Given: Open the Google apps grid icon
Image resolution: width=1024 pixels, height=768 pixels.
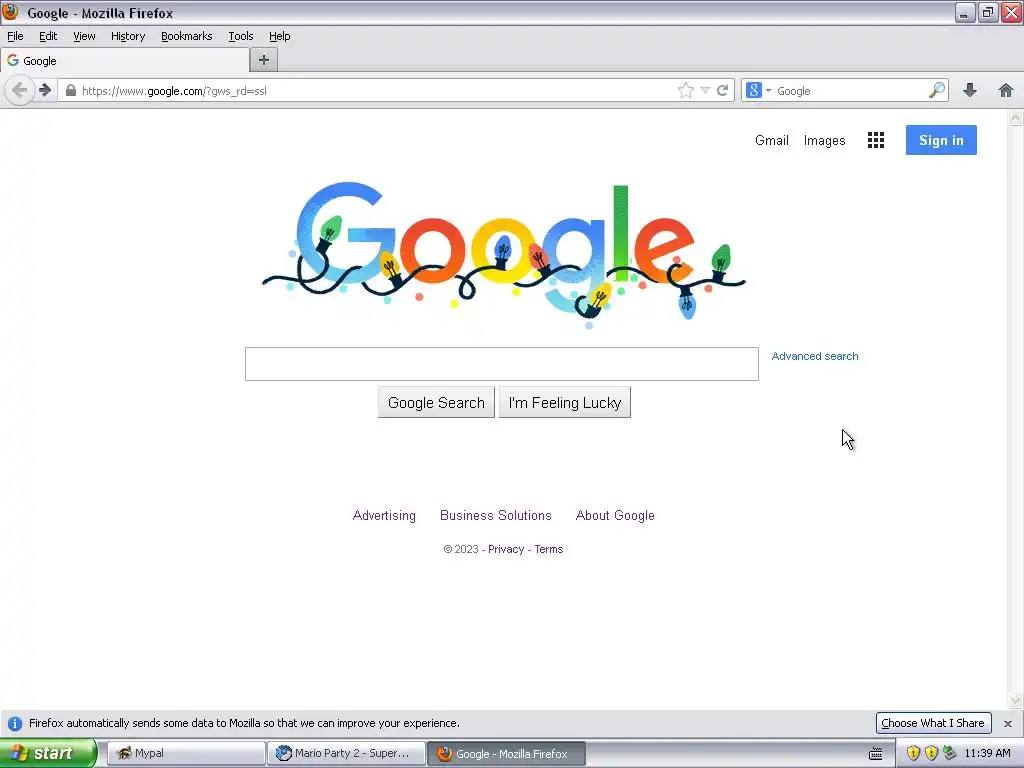Looking at the screenshot, I should click(876, 140).
